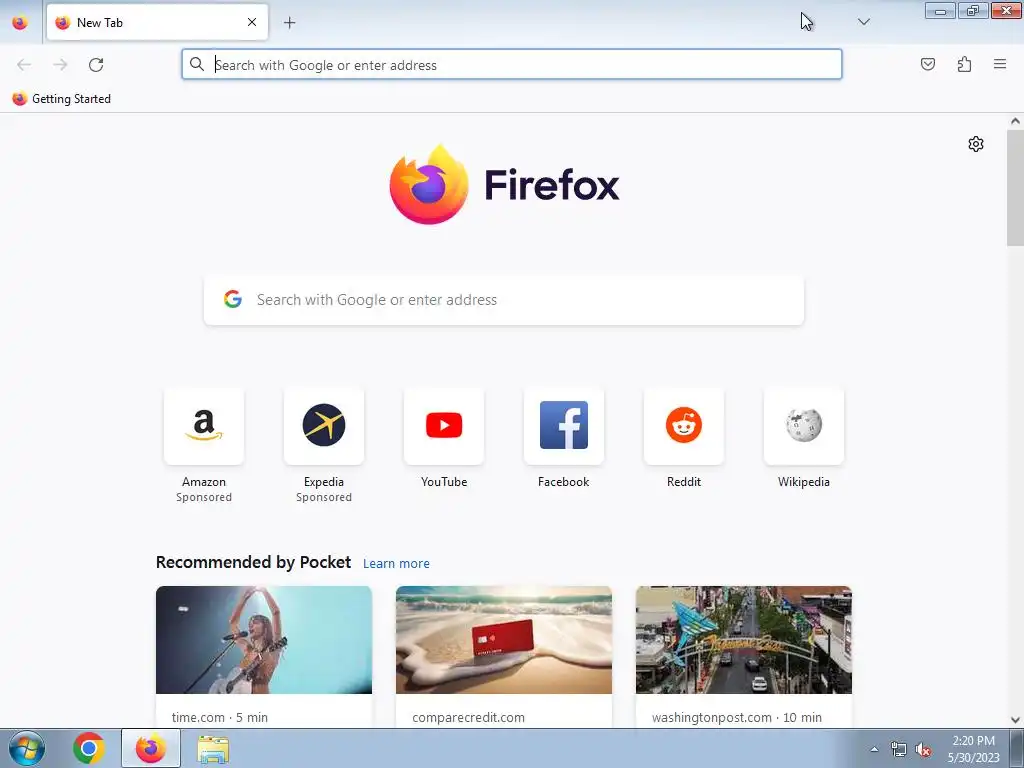
Task: Click the Google G icon in search box
Action: click(233, 299)
